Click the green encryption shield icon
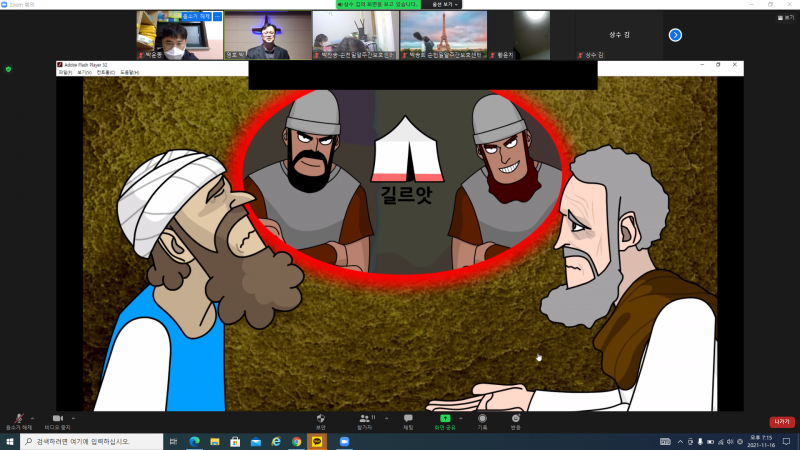Image resolution: width=800 pixels, height=450 pixels. (8, 69)
